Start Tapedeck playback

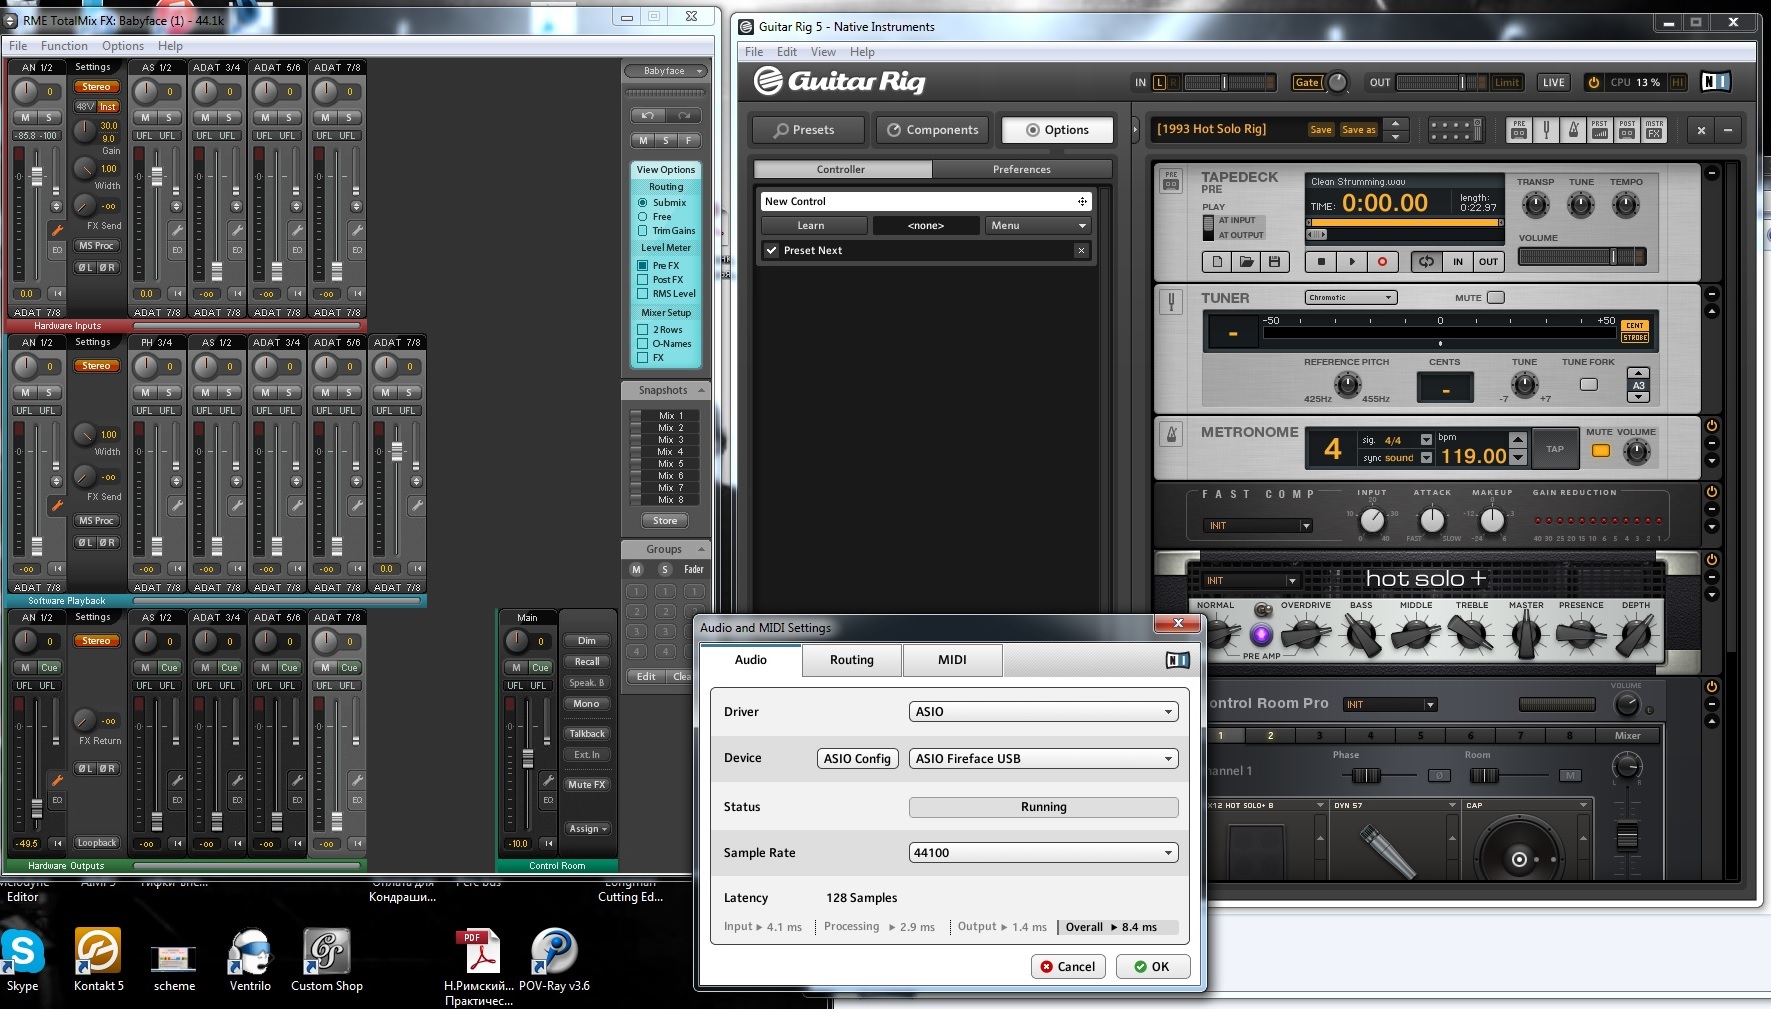1352,262
